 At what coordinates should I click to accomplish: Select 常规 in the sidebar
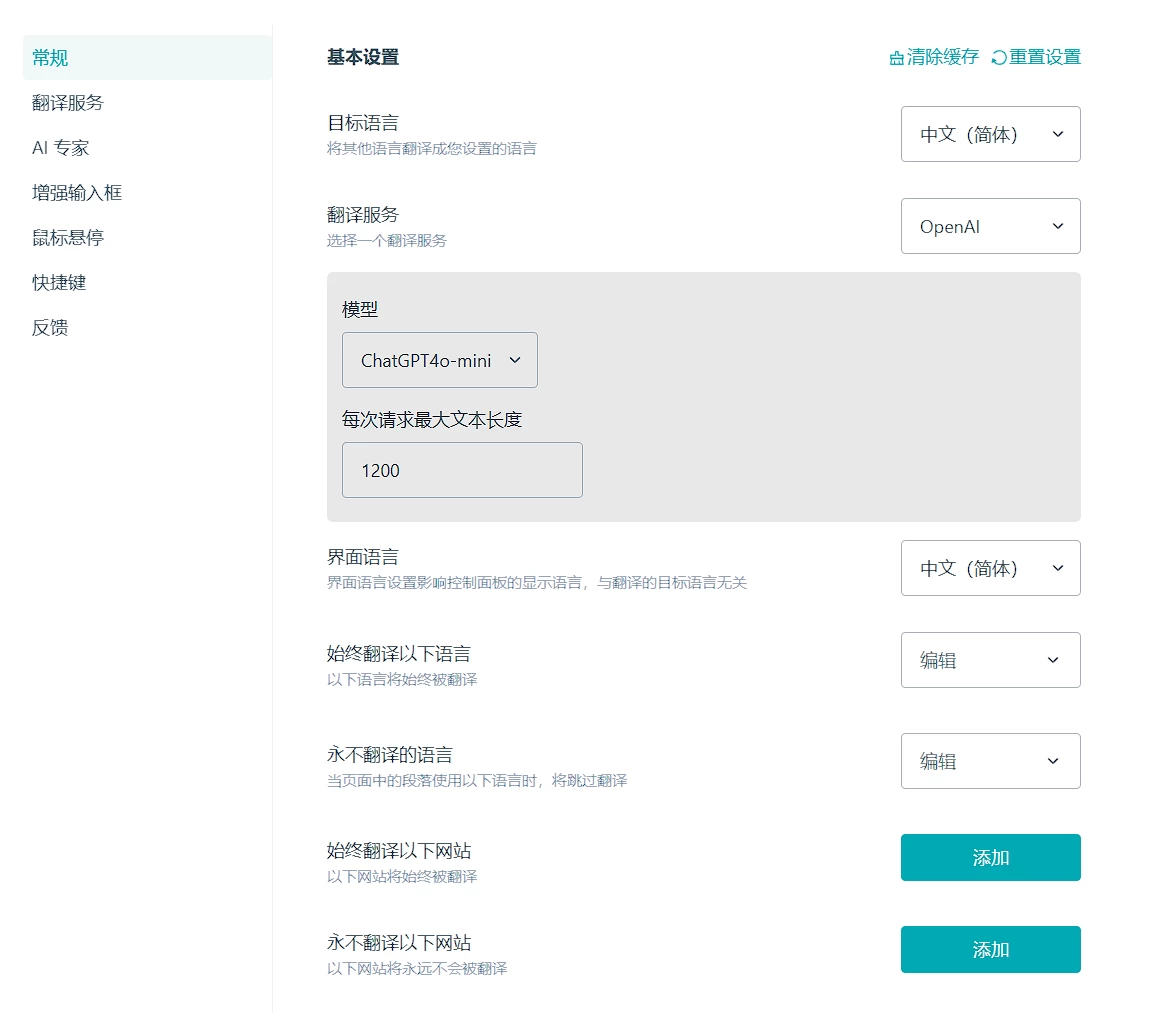(x=50, y=58)
